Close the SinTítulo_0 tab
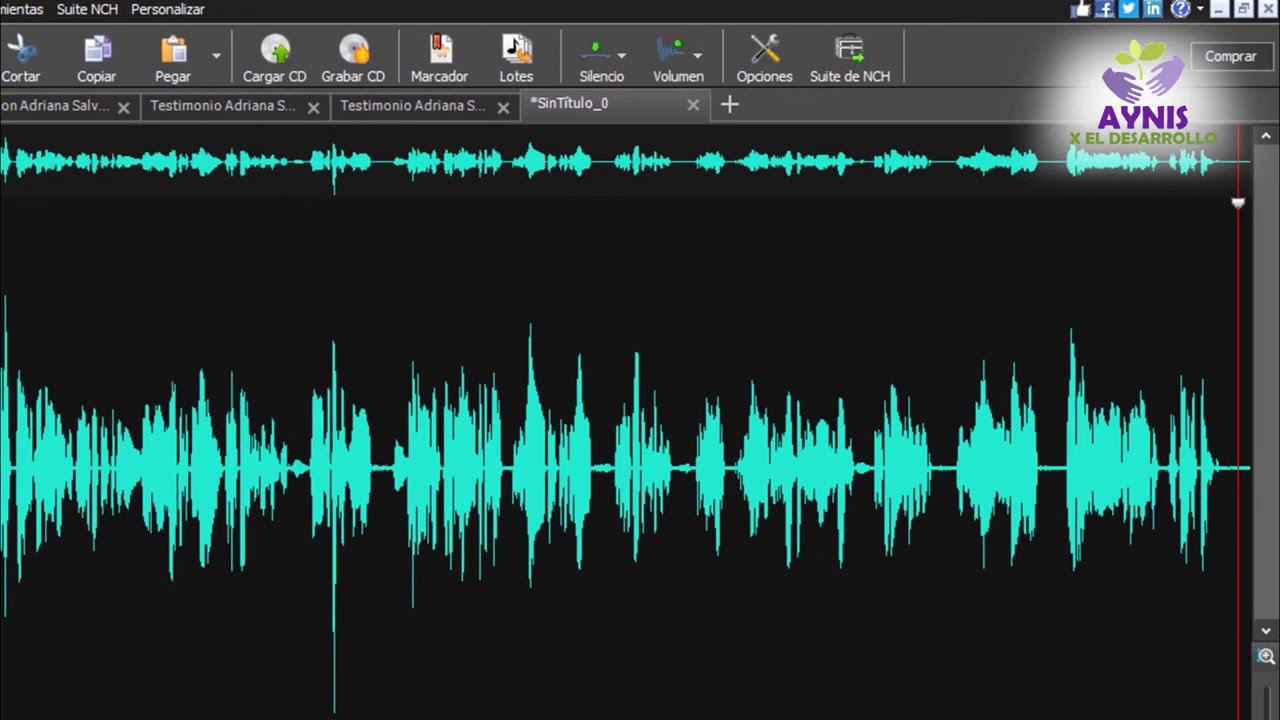The height and width of the screenshot is (720, 1280). (x=693, y=105)
